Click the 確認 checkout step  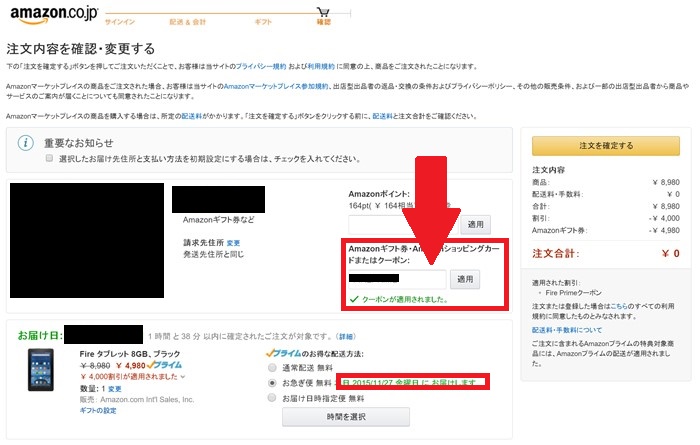[324, 22]
